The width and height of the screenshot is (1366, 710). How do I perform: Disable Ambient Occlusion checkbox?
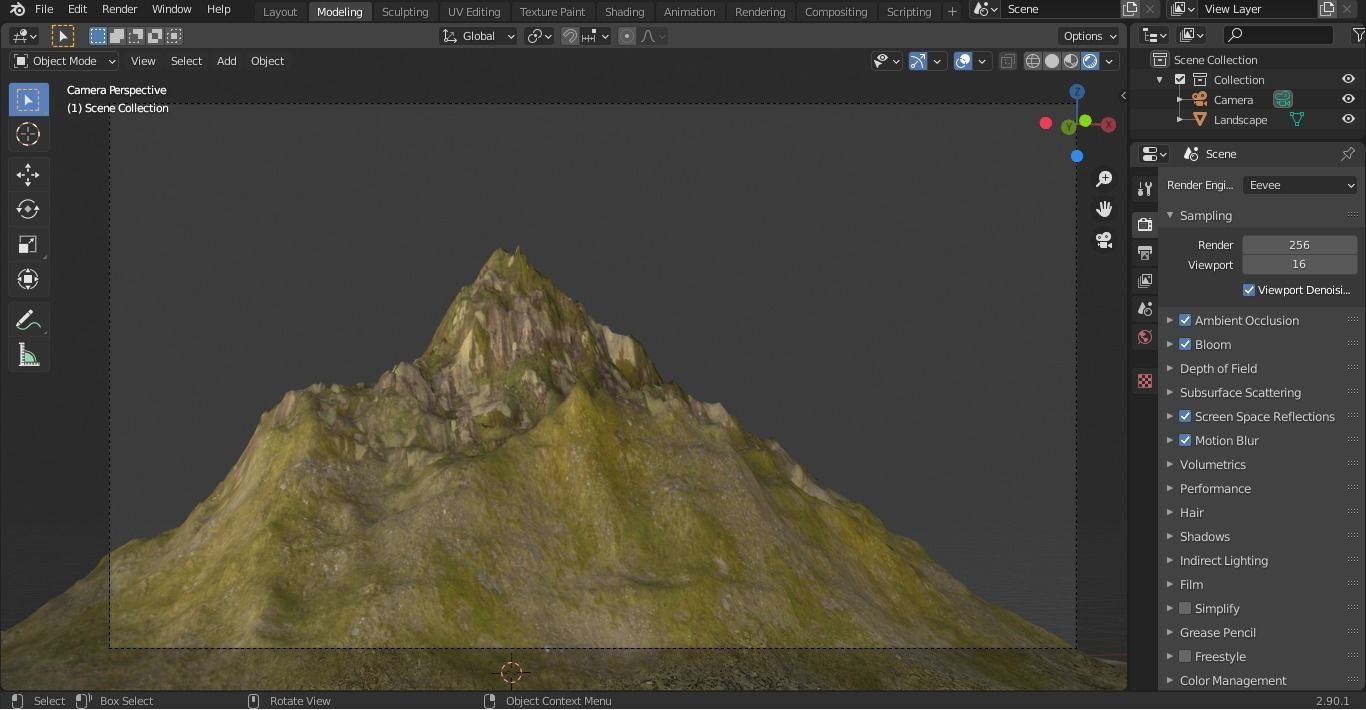[1185, 320]
